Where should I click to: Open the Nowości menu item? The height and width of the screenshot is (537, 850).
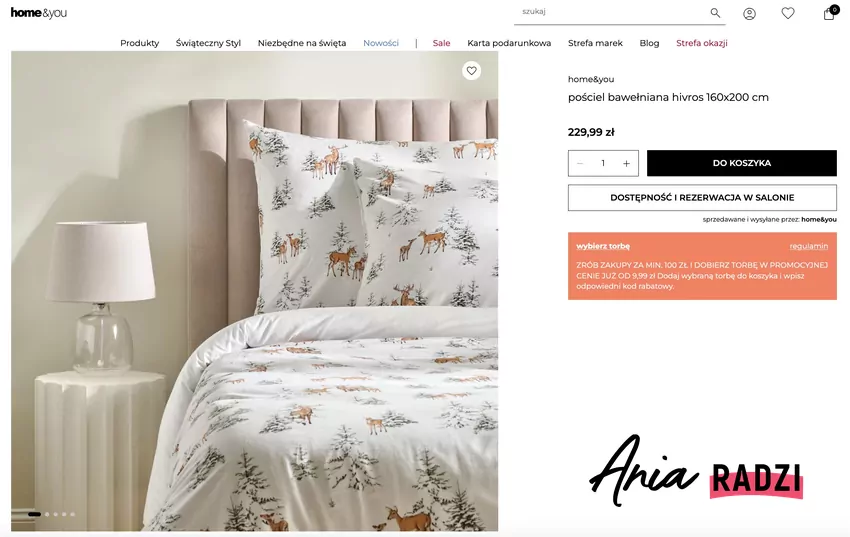coord(381,43)
